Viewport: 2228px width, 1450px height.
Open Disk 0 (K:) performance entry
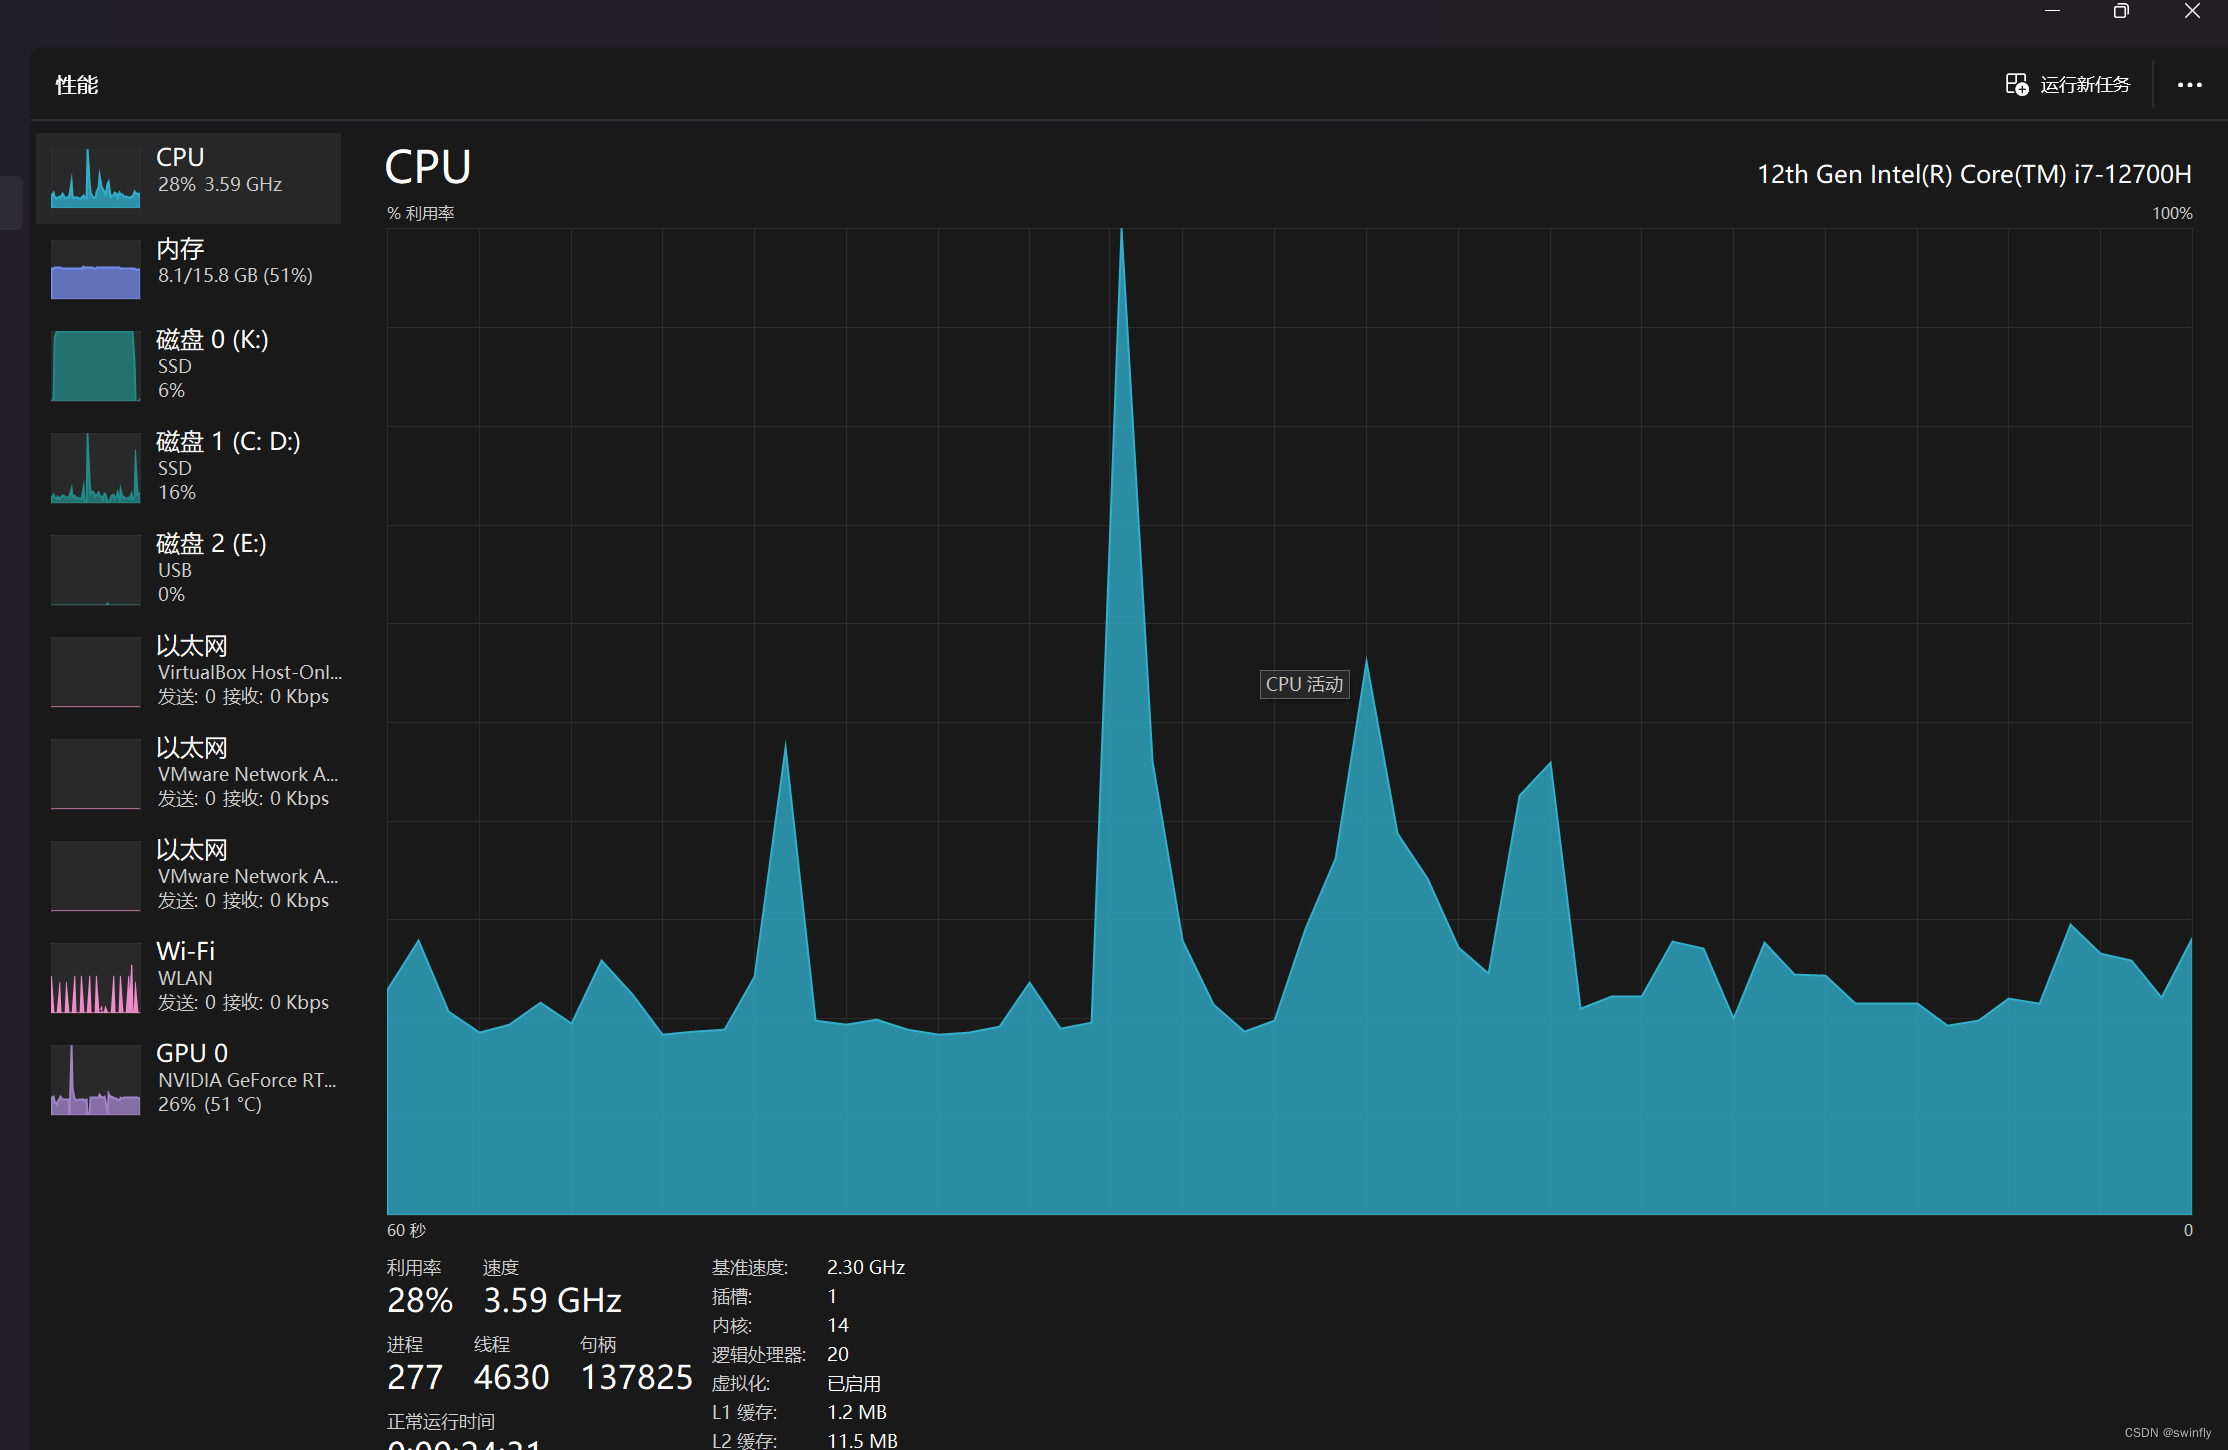pyautogui.click(x=212, y=363)
